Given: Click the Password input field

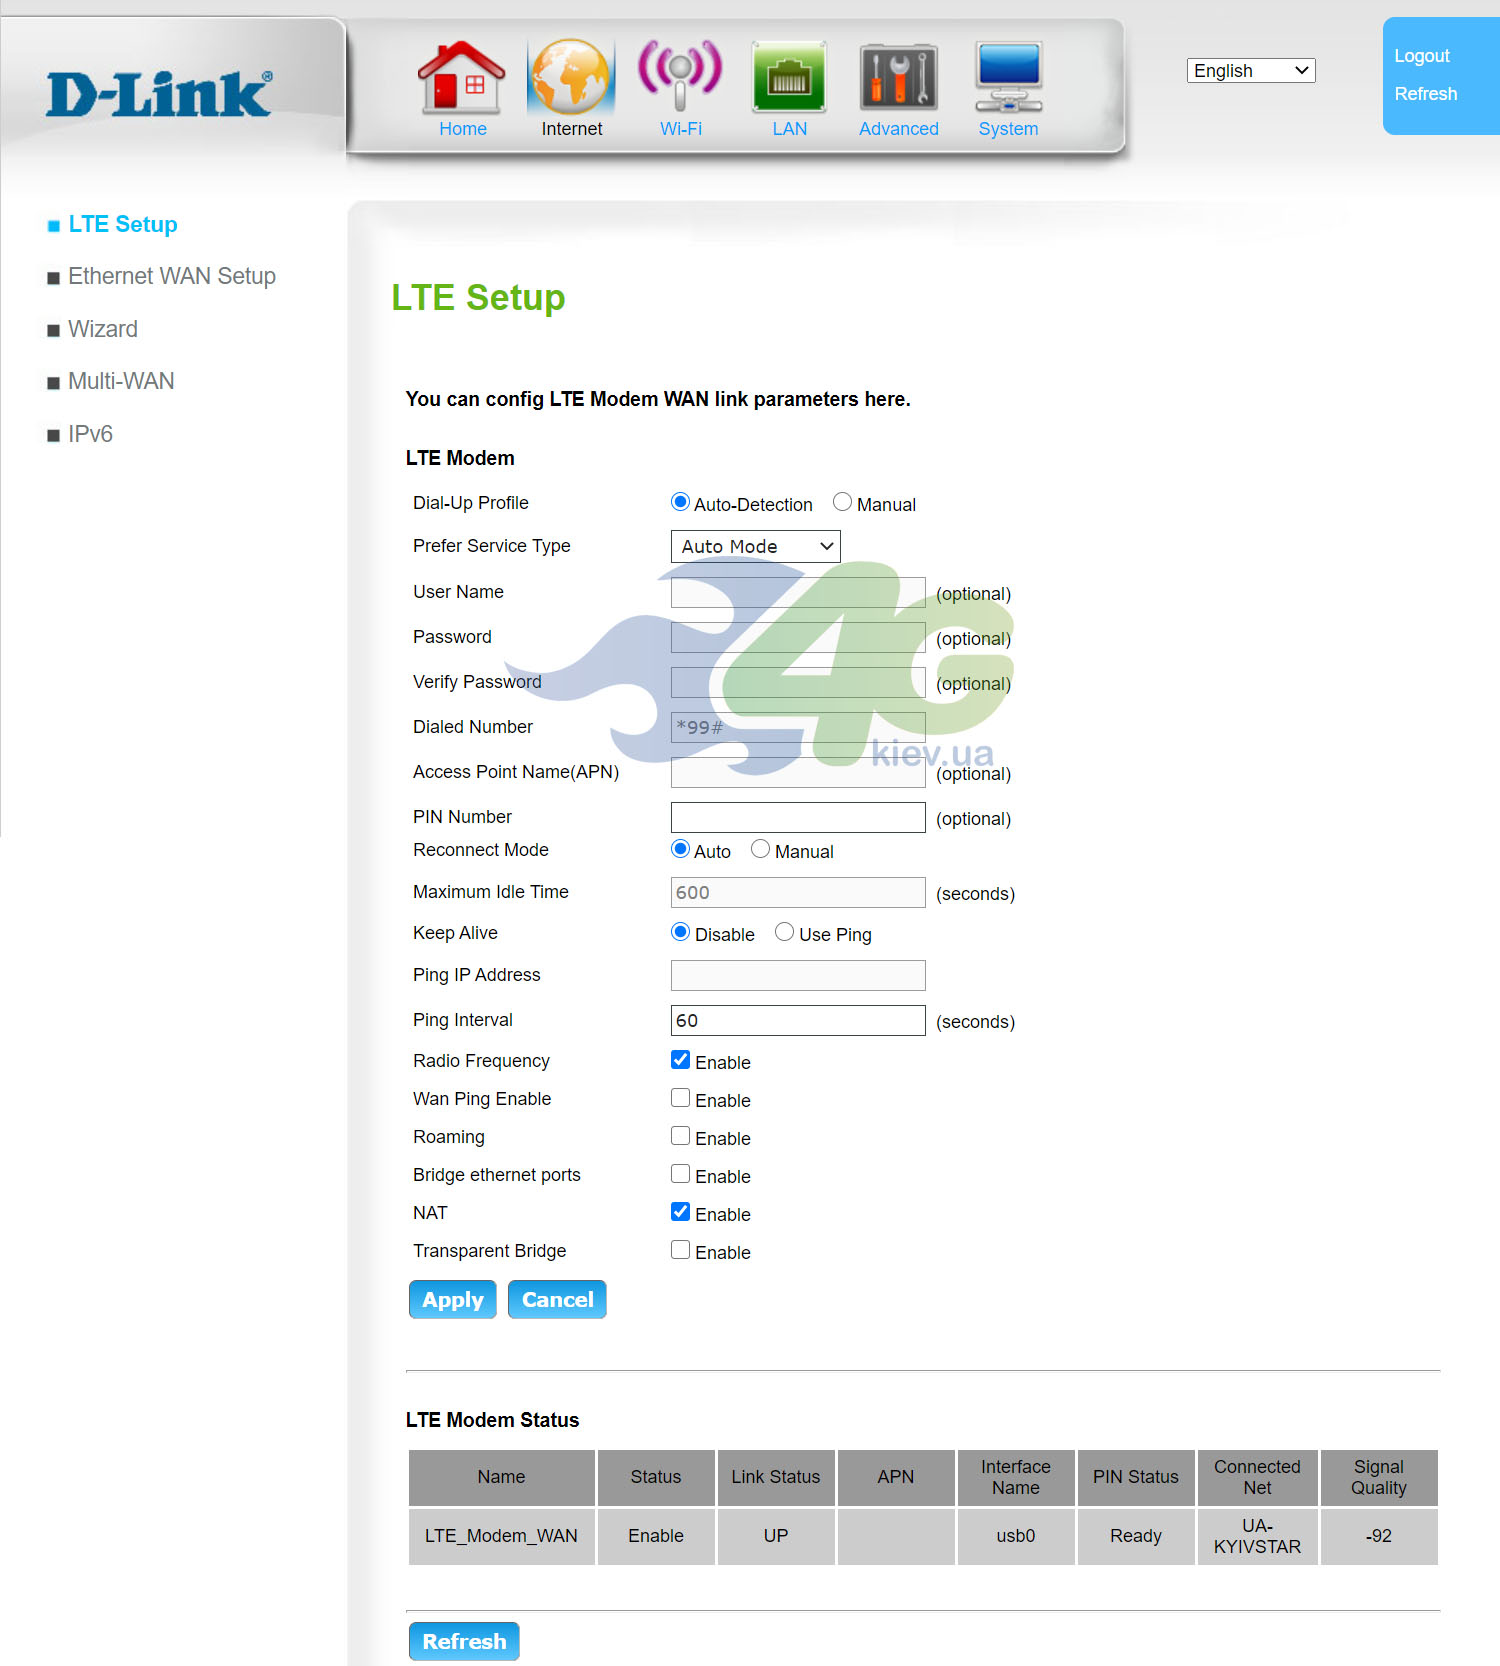Looking at the screenshot, I should (x=798, y=637).
